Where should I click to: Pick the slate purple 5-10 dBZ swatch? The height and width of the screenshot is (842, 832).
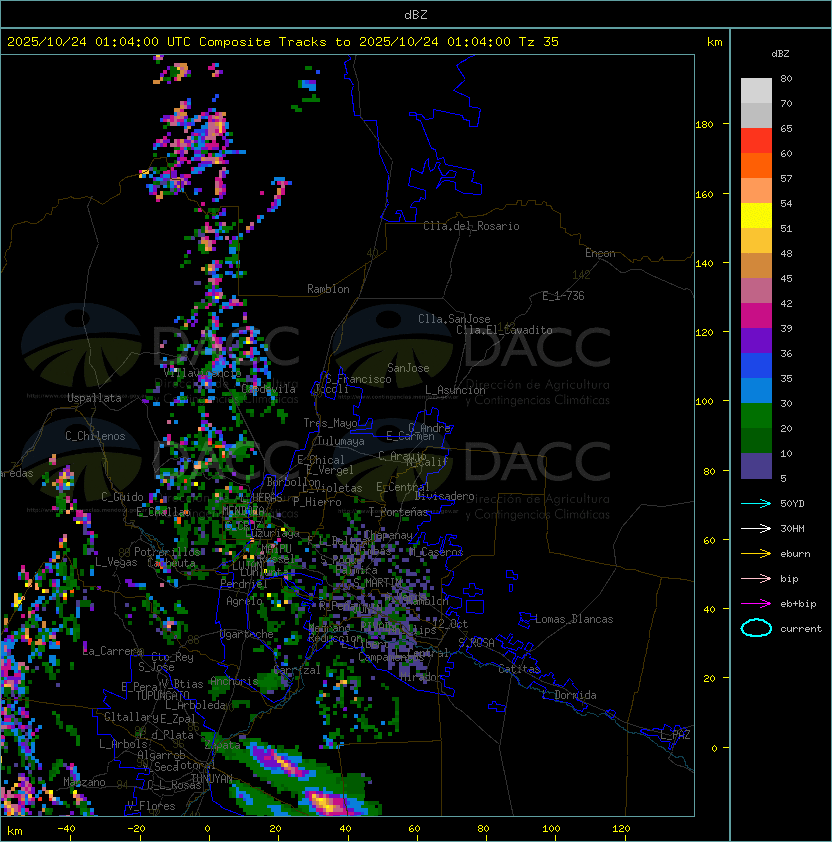point(756,466)
